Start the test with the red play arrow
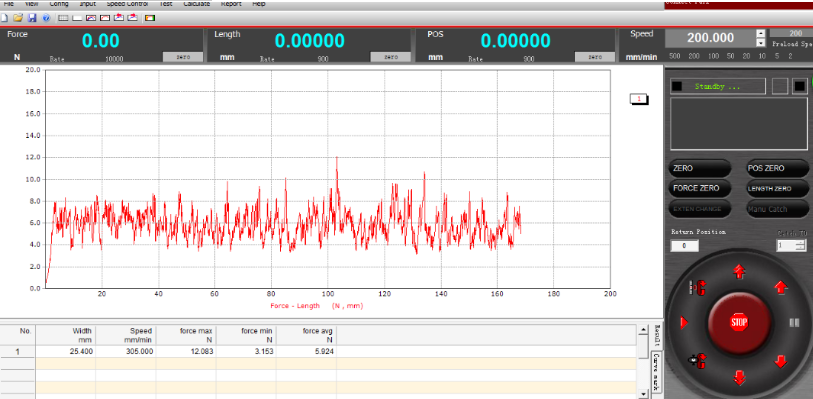 pos(684,323)
